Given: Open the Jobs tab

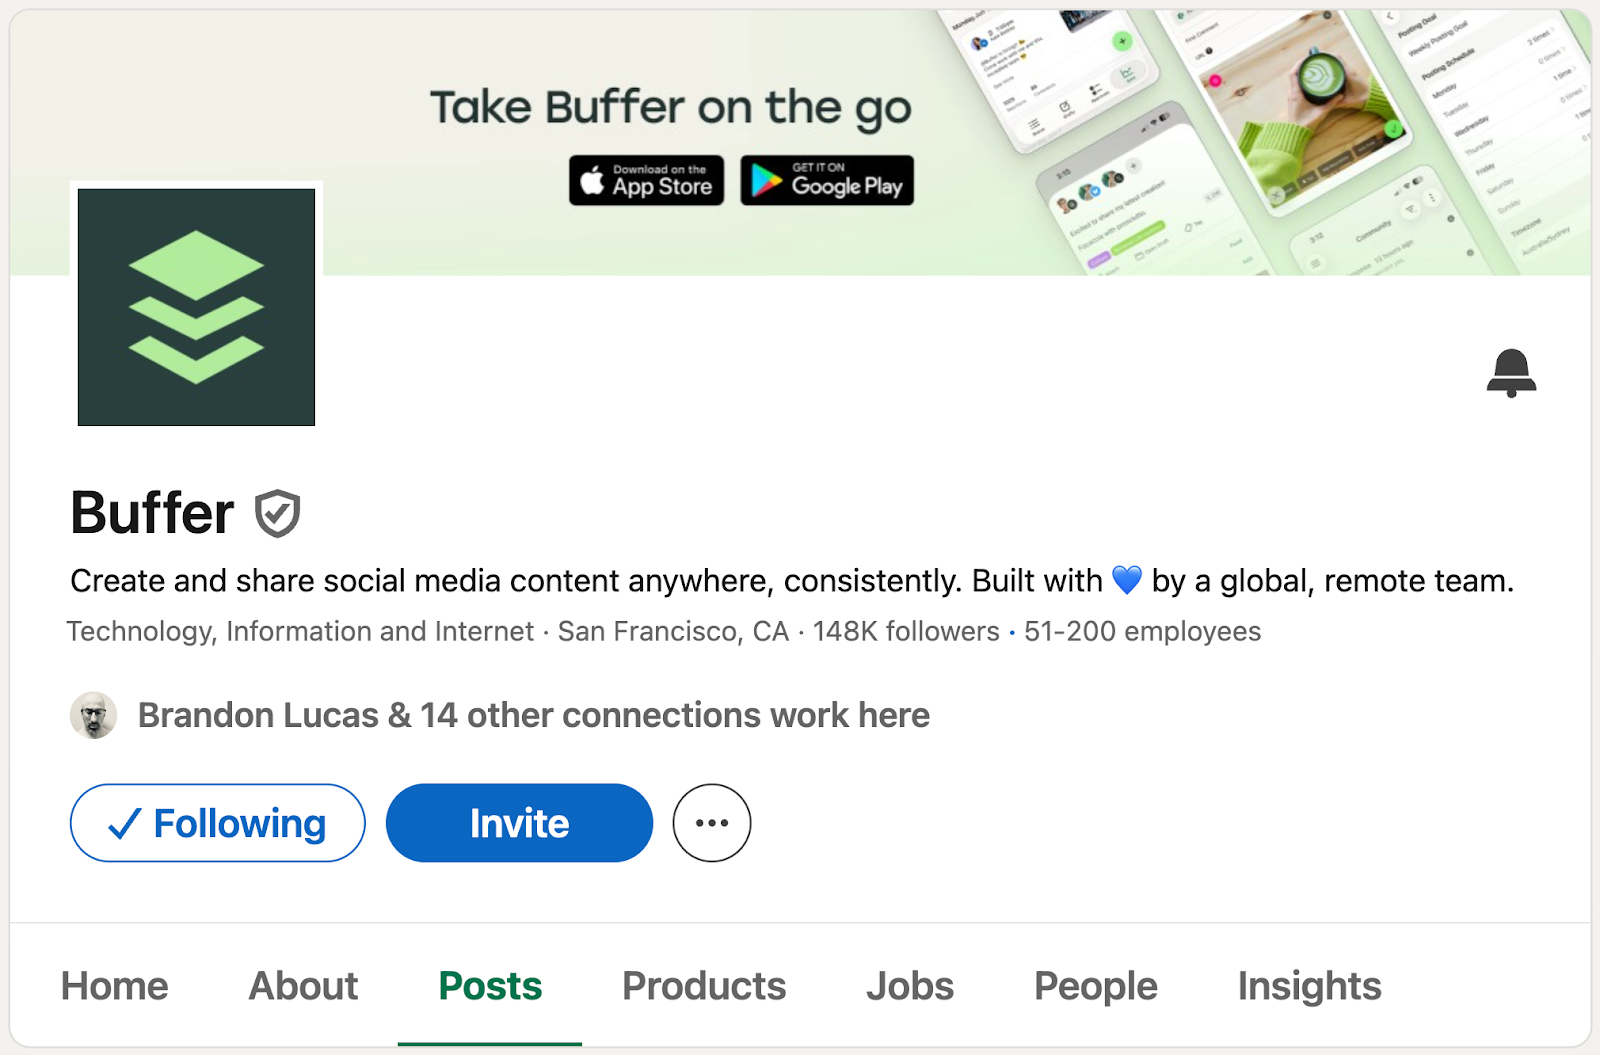Looking at the screenshot, I should (x=909, y=986).
